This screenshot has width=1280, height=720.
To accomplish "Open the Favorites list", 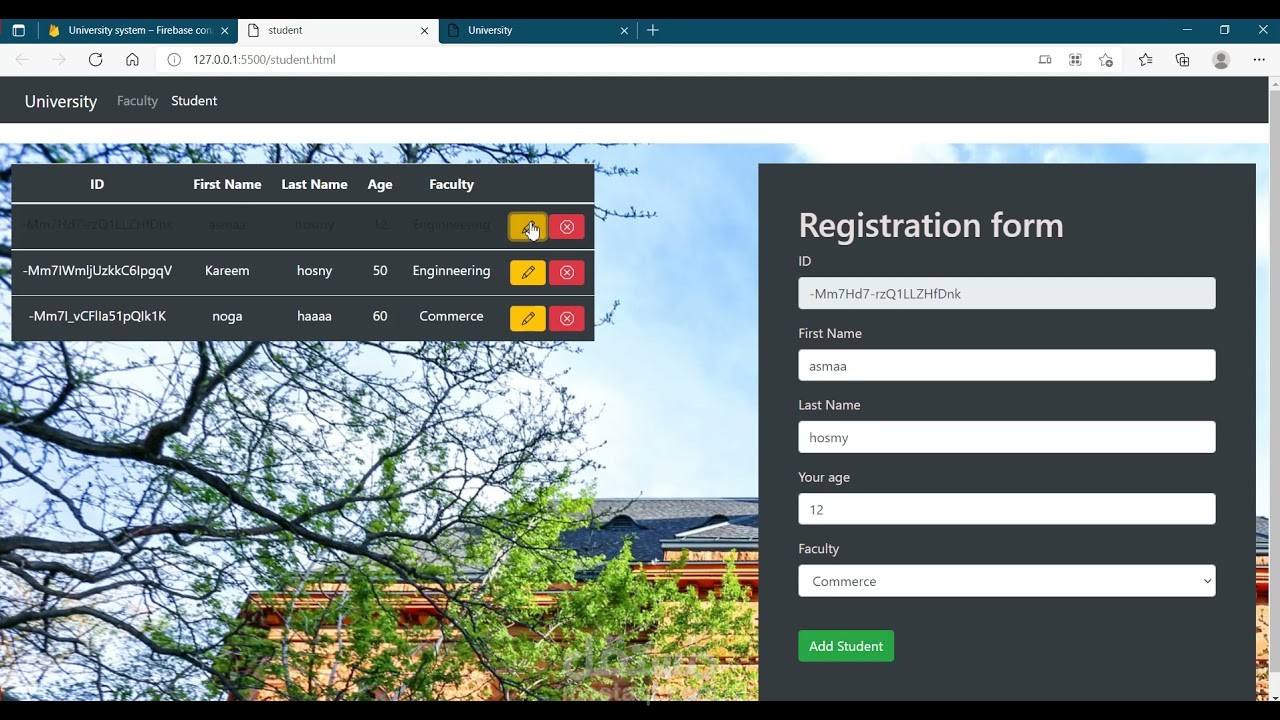I will click(1145, 60).
